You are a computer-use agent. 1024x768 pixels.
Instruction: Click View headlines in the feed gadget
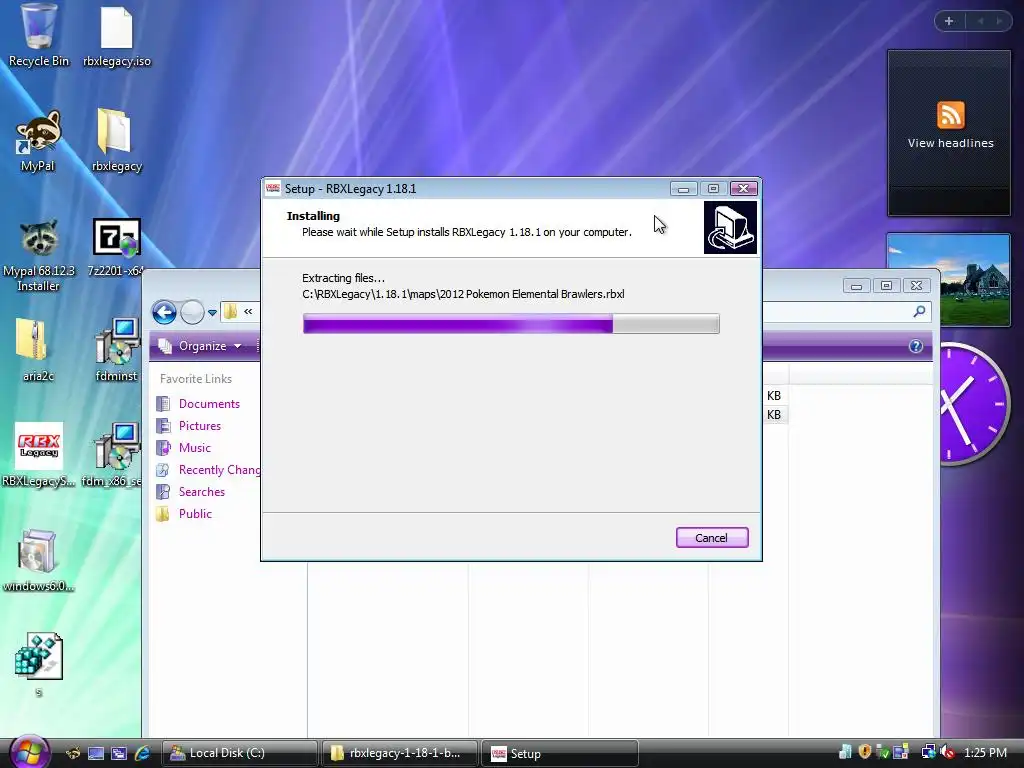click(x=950, y=143)
